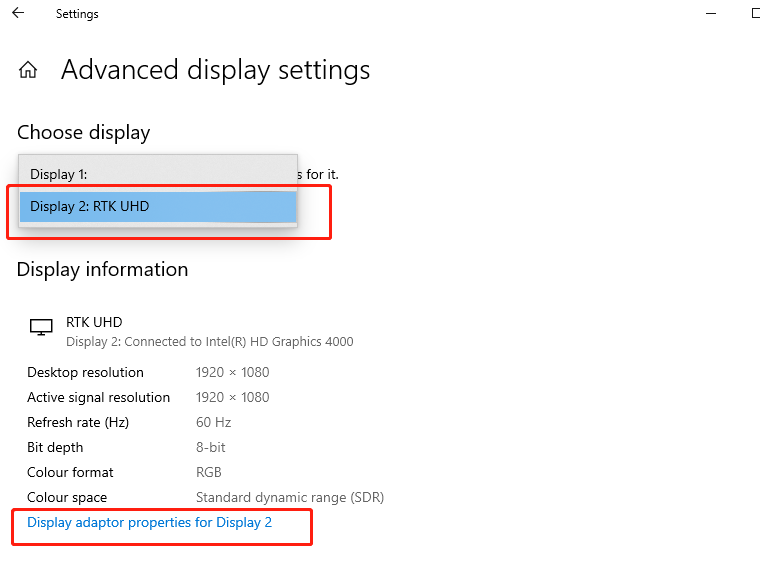The image size is (760, 562).
Task: Click the Settings window title text
Action: pyautogui.click(x=77, y=14)
